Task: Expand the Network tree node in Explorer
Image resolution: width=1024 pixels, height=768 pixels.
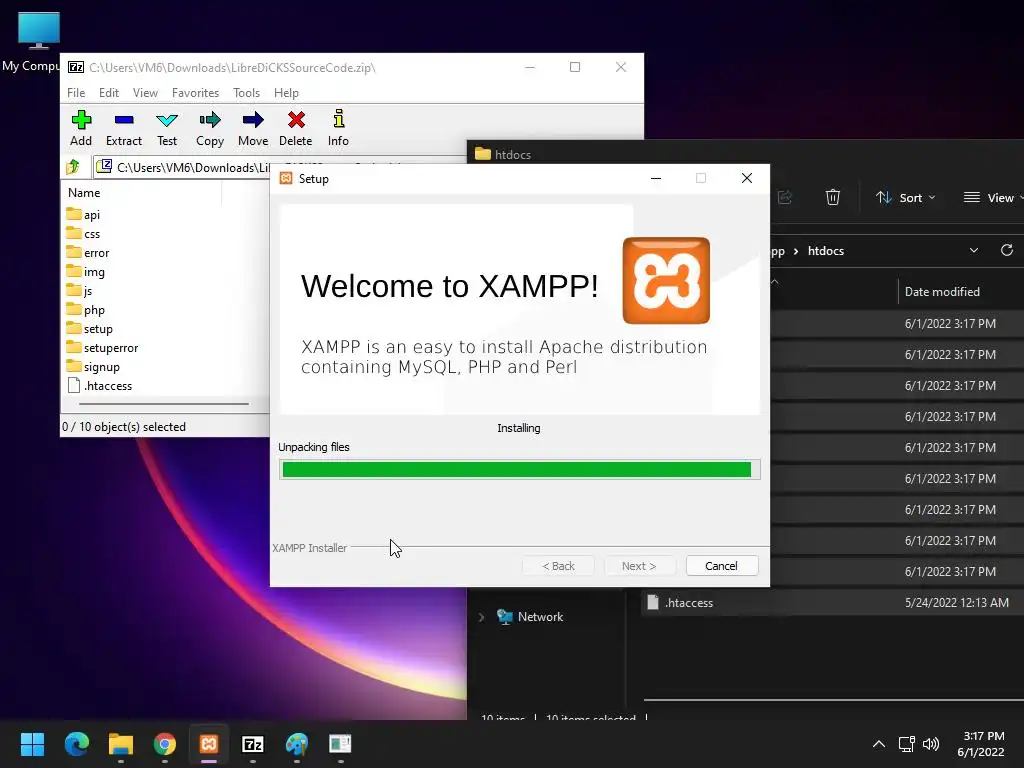Action: (482, 617)
